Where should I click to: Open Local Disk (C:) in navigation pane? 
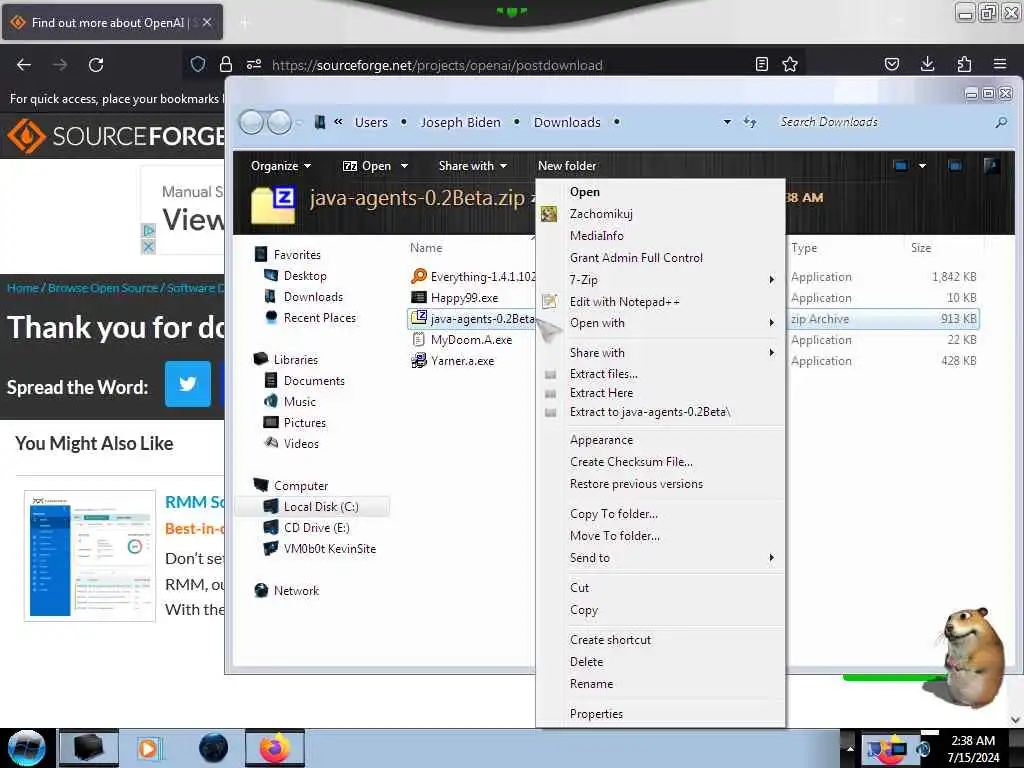(321, 507)
